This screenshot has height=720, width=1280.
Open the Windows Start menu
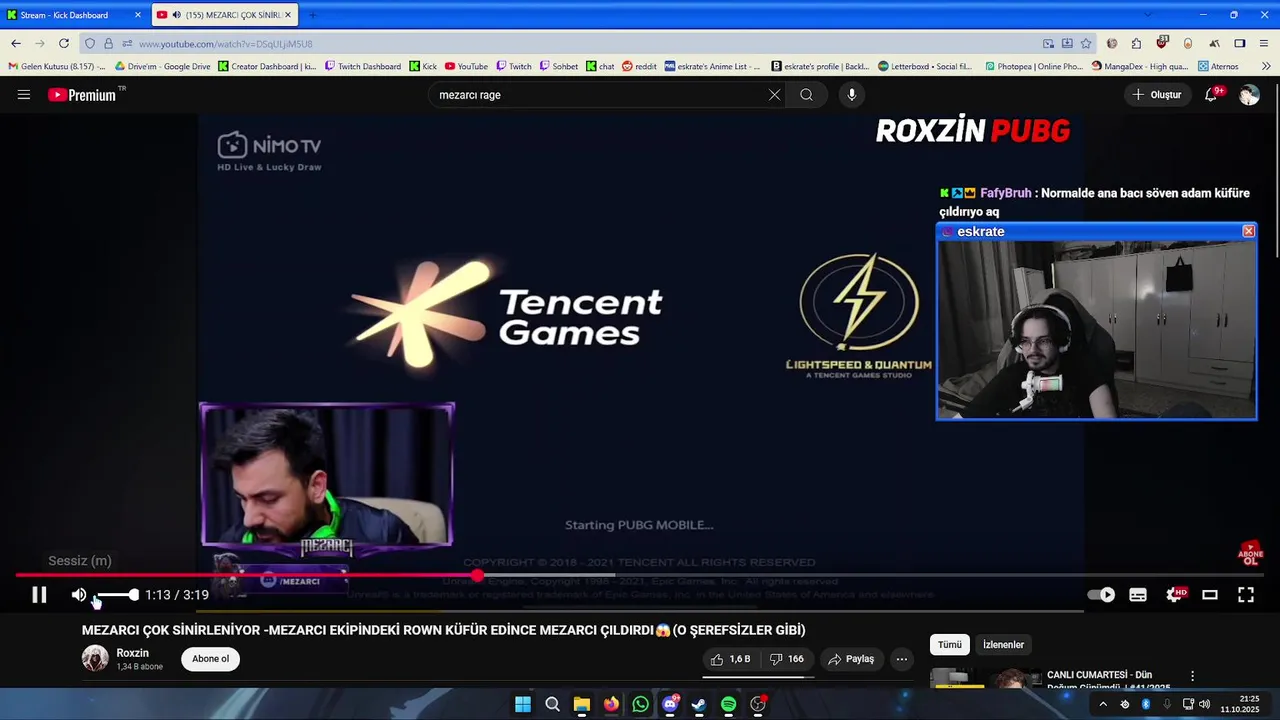tap(523, 705)
